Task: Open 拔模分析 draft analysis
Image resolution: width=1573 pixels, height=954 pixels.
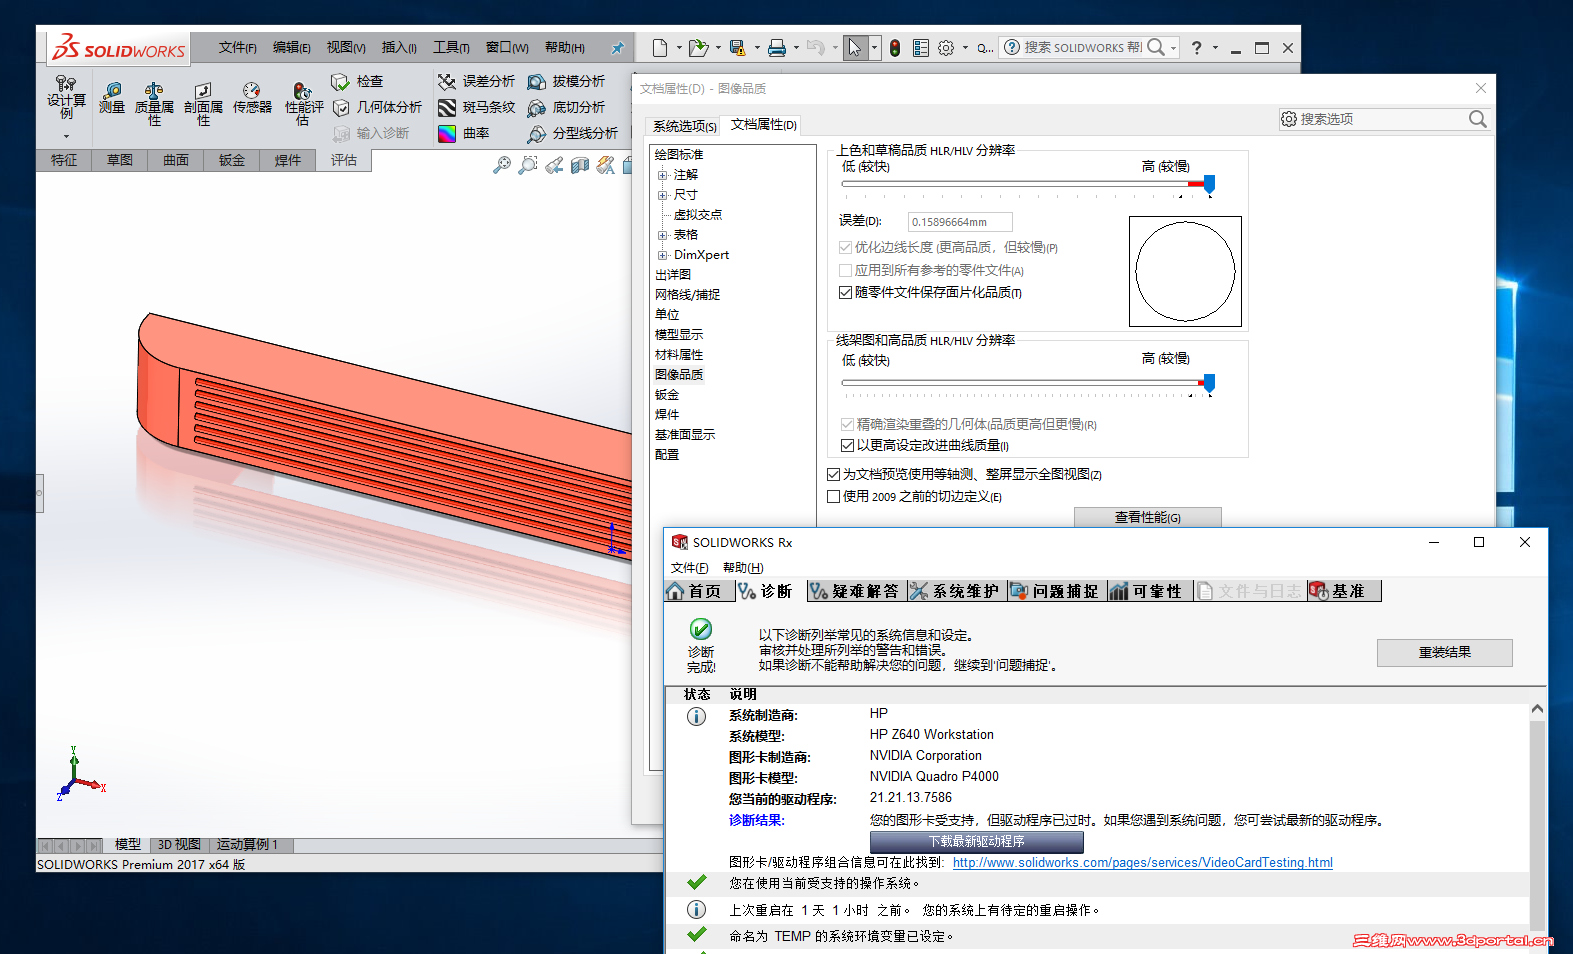Action: point(566,81)
